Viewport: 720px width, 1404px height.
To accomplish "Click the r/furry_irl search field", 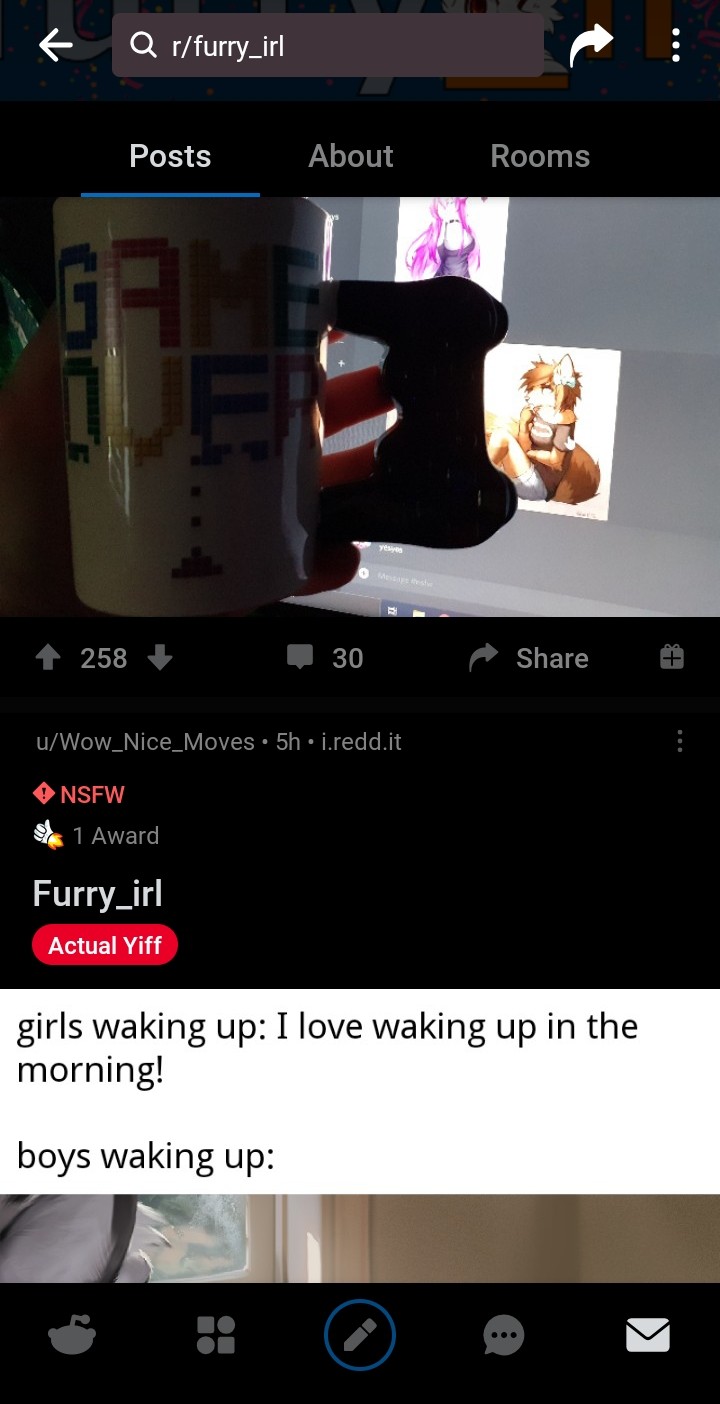I will (328, 45).
